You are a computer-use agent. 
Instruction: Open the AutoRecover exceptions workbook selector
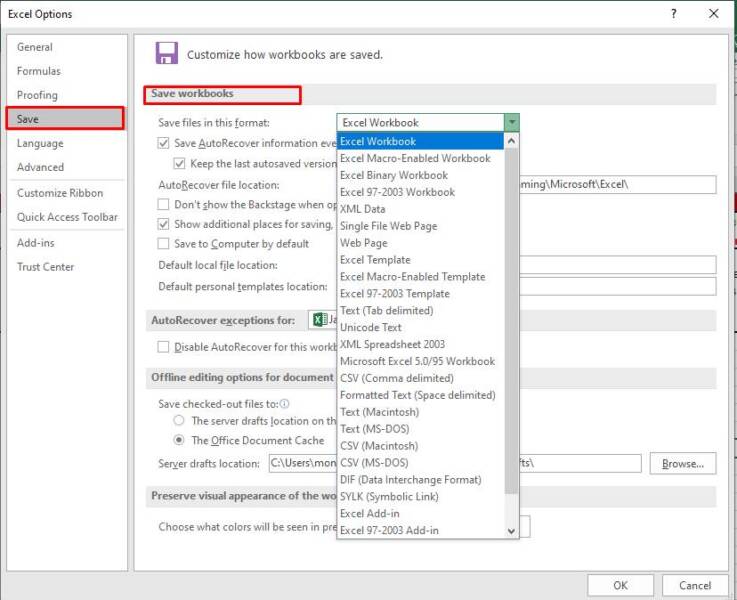tap(323, 320)
